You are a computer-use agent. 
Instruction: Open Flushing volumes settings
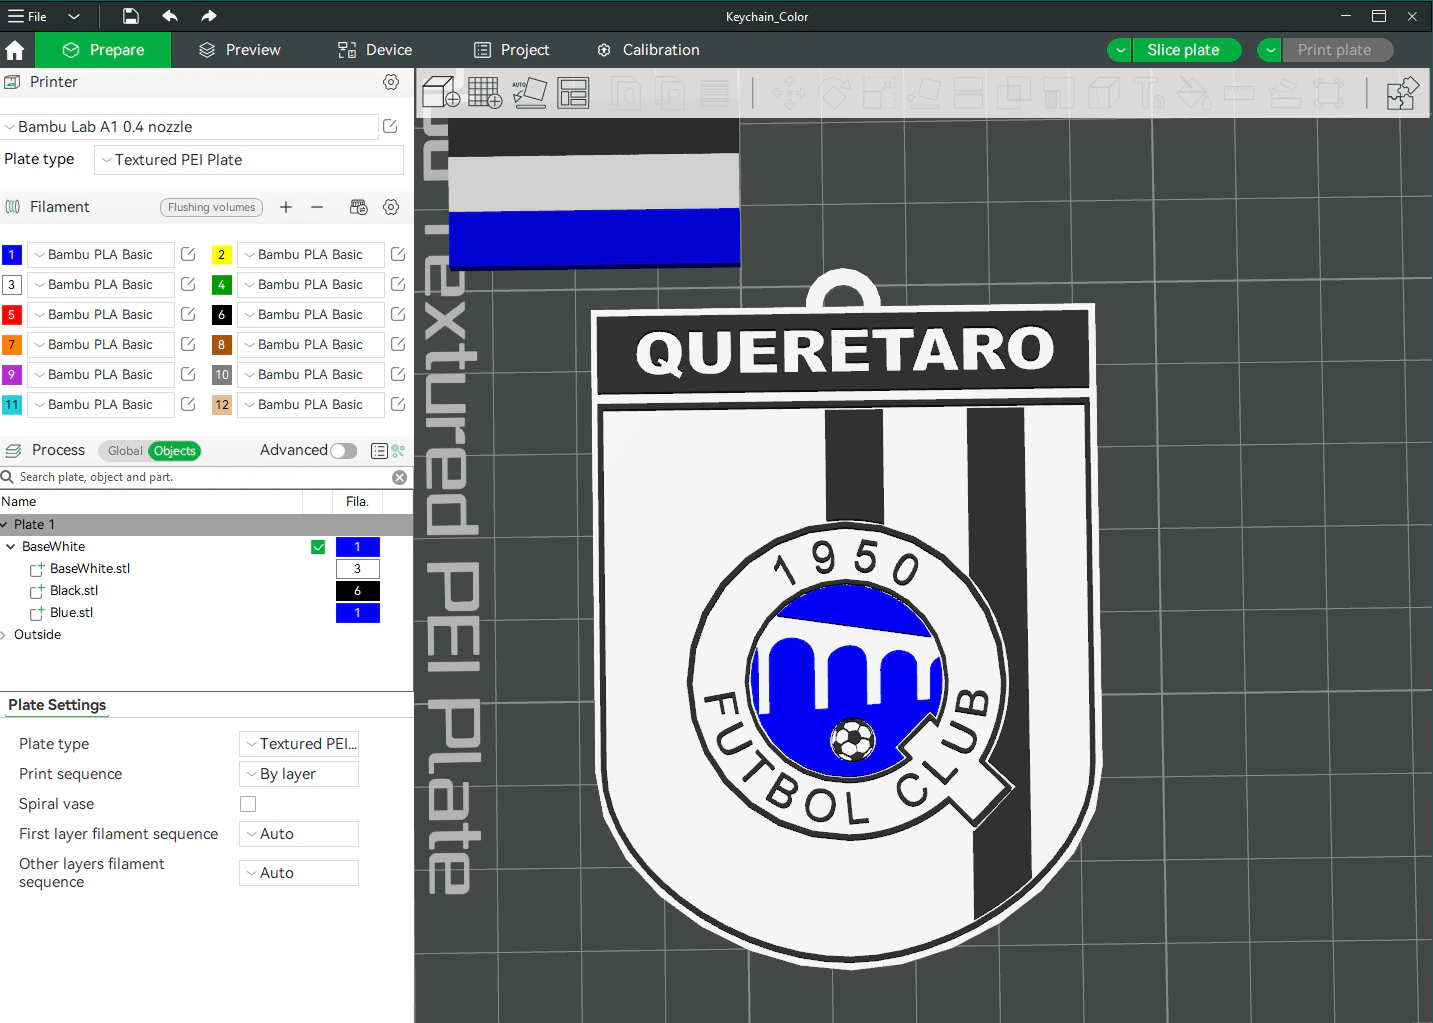[x=211, y=207]
